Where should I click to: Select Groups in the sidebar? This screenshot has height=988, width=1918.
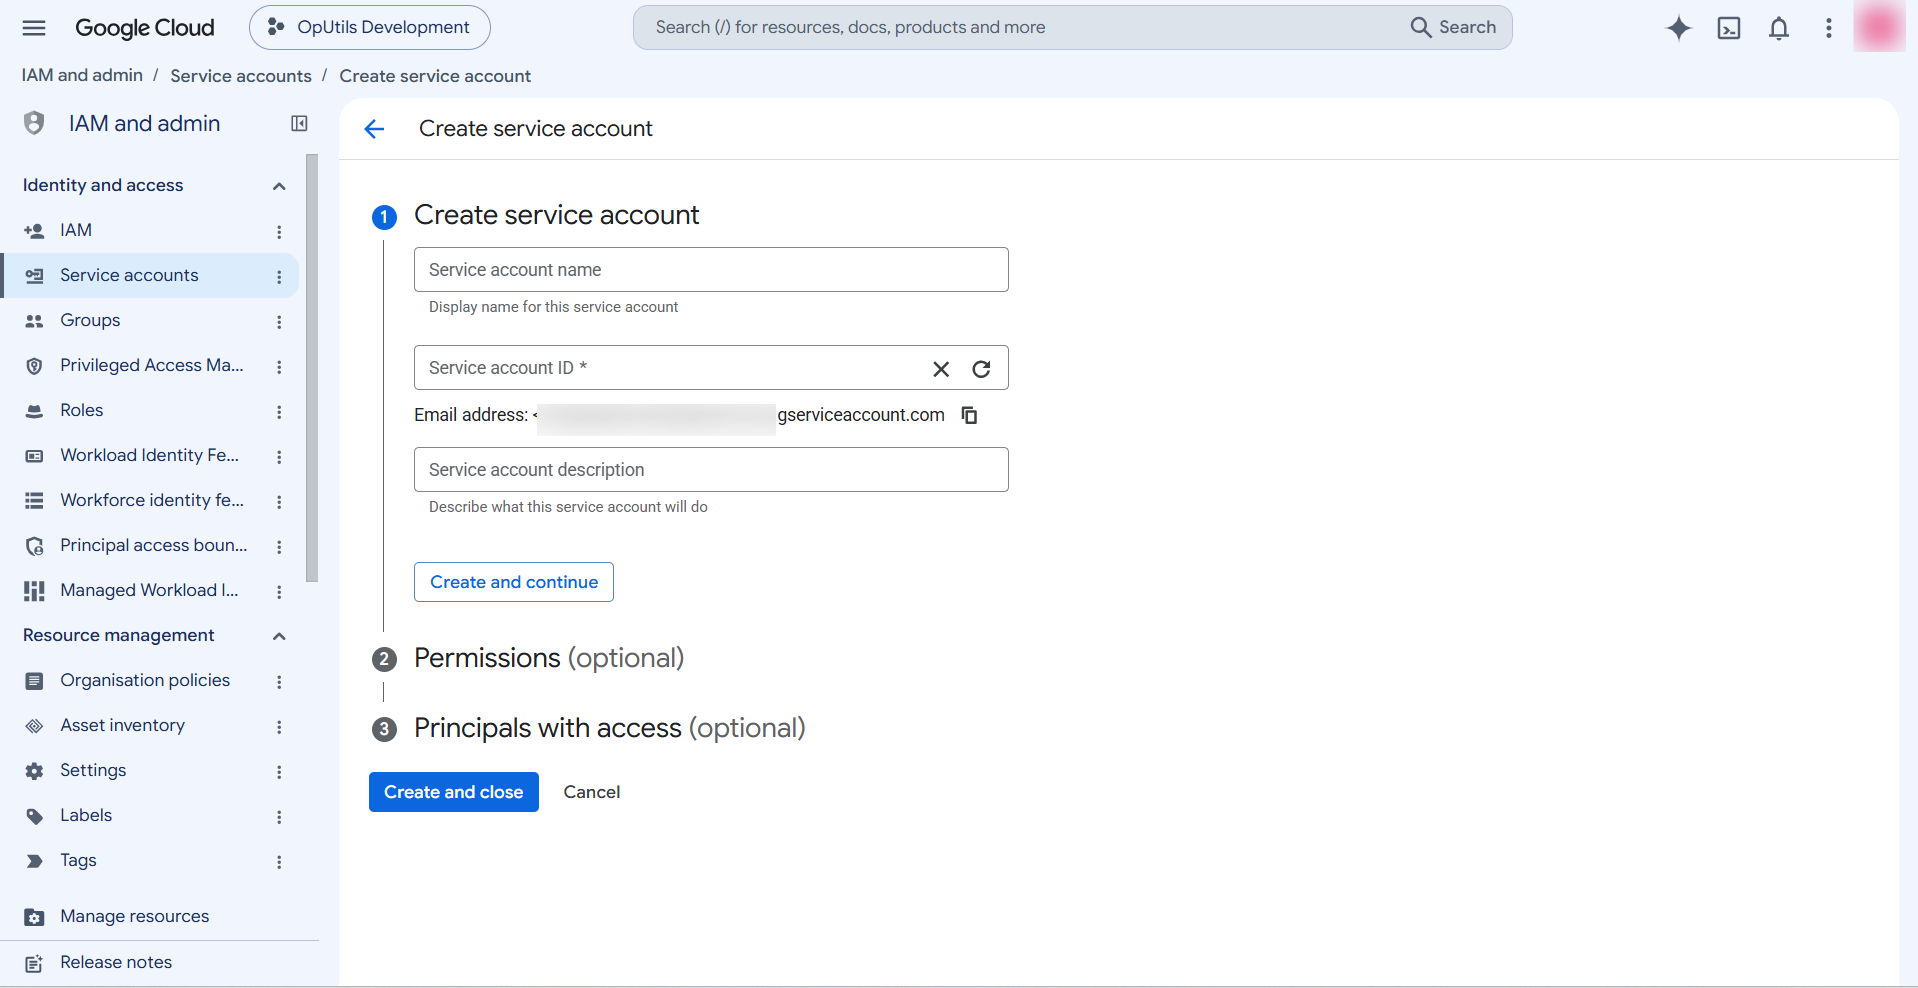click(90, 320)
